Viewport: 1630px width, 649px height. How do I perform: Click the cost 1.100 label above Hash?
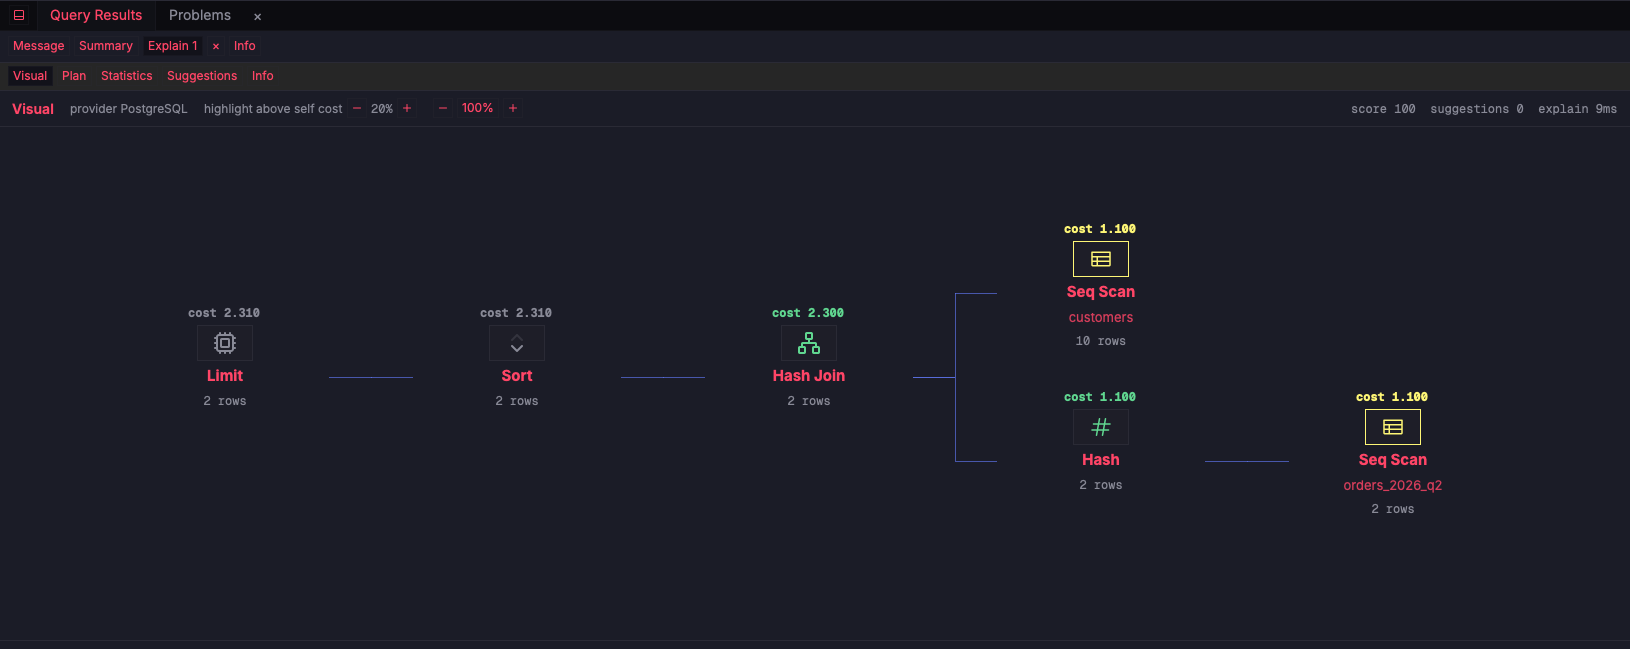click(x=1100, y=397)
